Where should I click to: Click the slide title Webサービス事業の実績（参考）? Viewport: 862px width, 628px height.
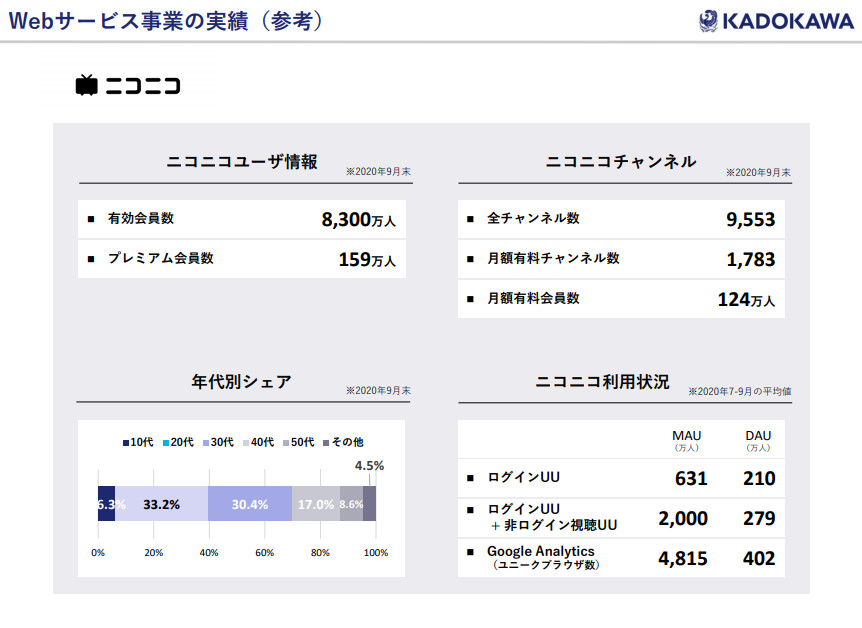(165, 21)
